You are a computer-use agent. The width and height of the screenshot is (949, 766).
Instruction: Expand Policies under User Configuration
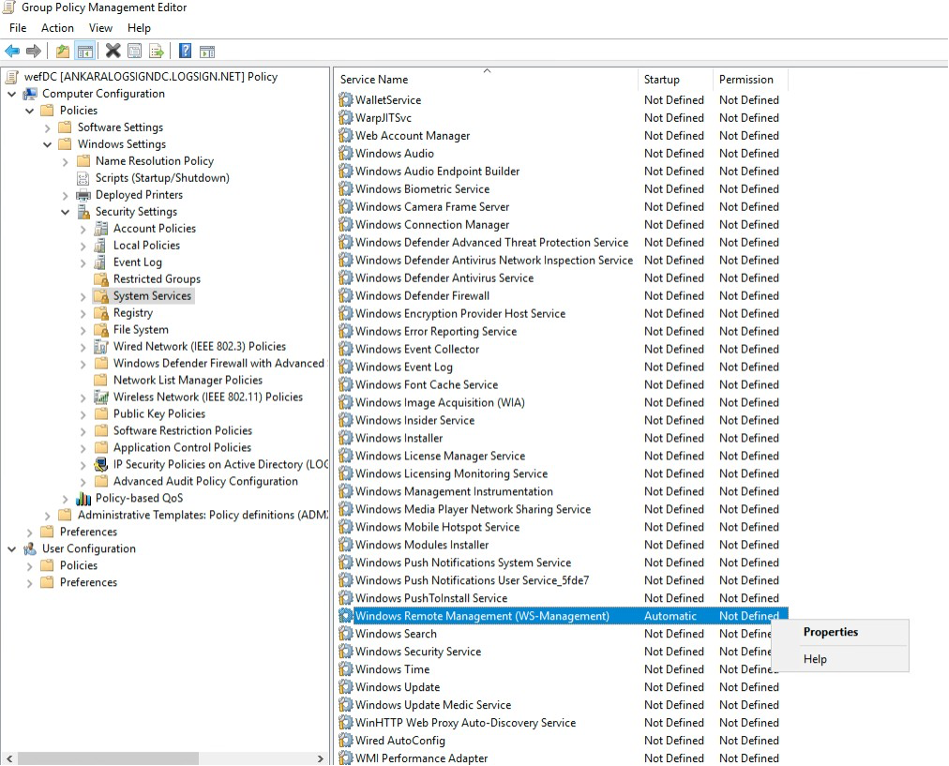(x=30, y=566)
